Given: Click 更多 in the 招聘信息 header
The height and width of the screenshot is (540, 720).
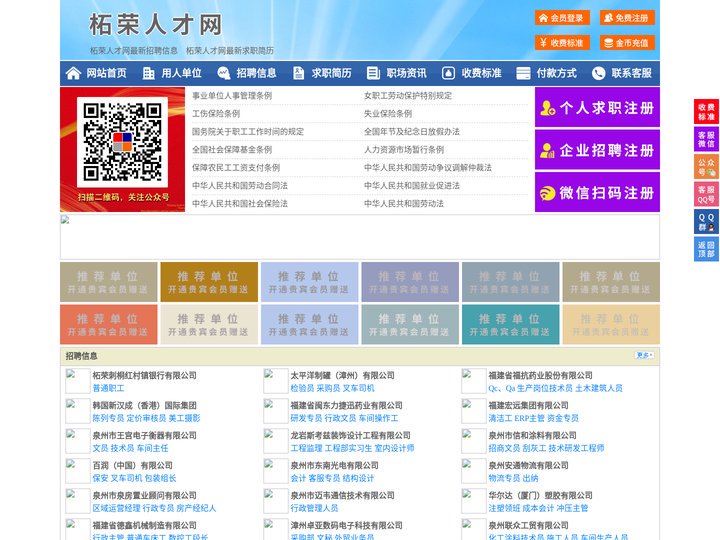Looking at the screenshot, I should (644, 355).
